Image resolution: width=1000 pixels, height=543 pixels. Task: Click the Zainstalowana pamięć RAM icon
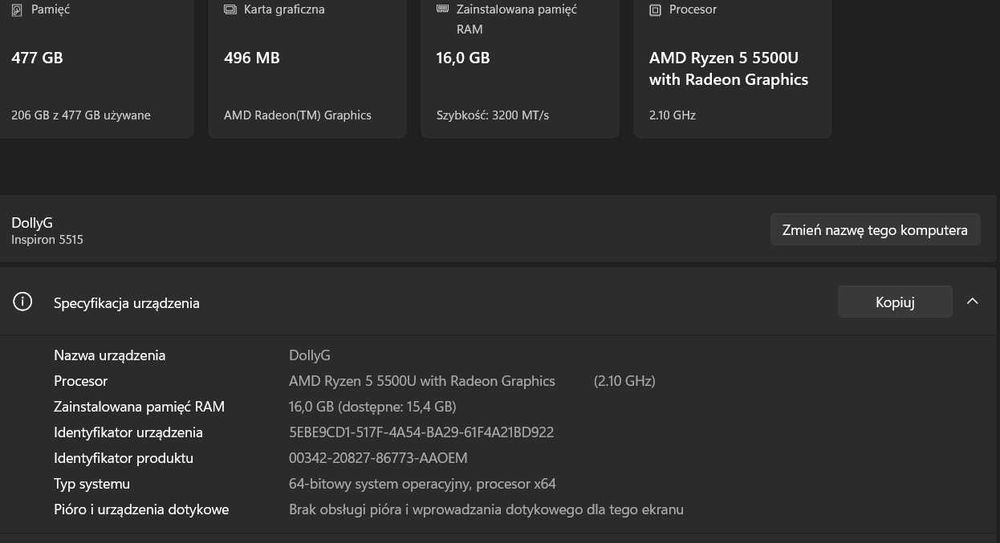443,9
